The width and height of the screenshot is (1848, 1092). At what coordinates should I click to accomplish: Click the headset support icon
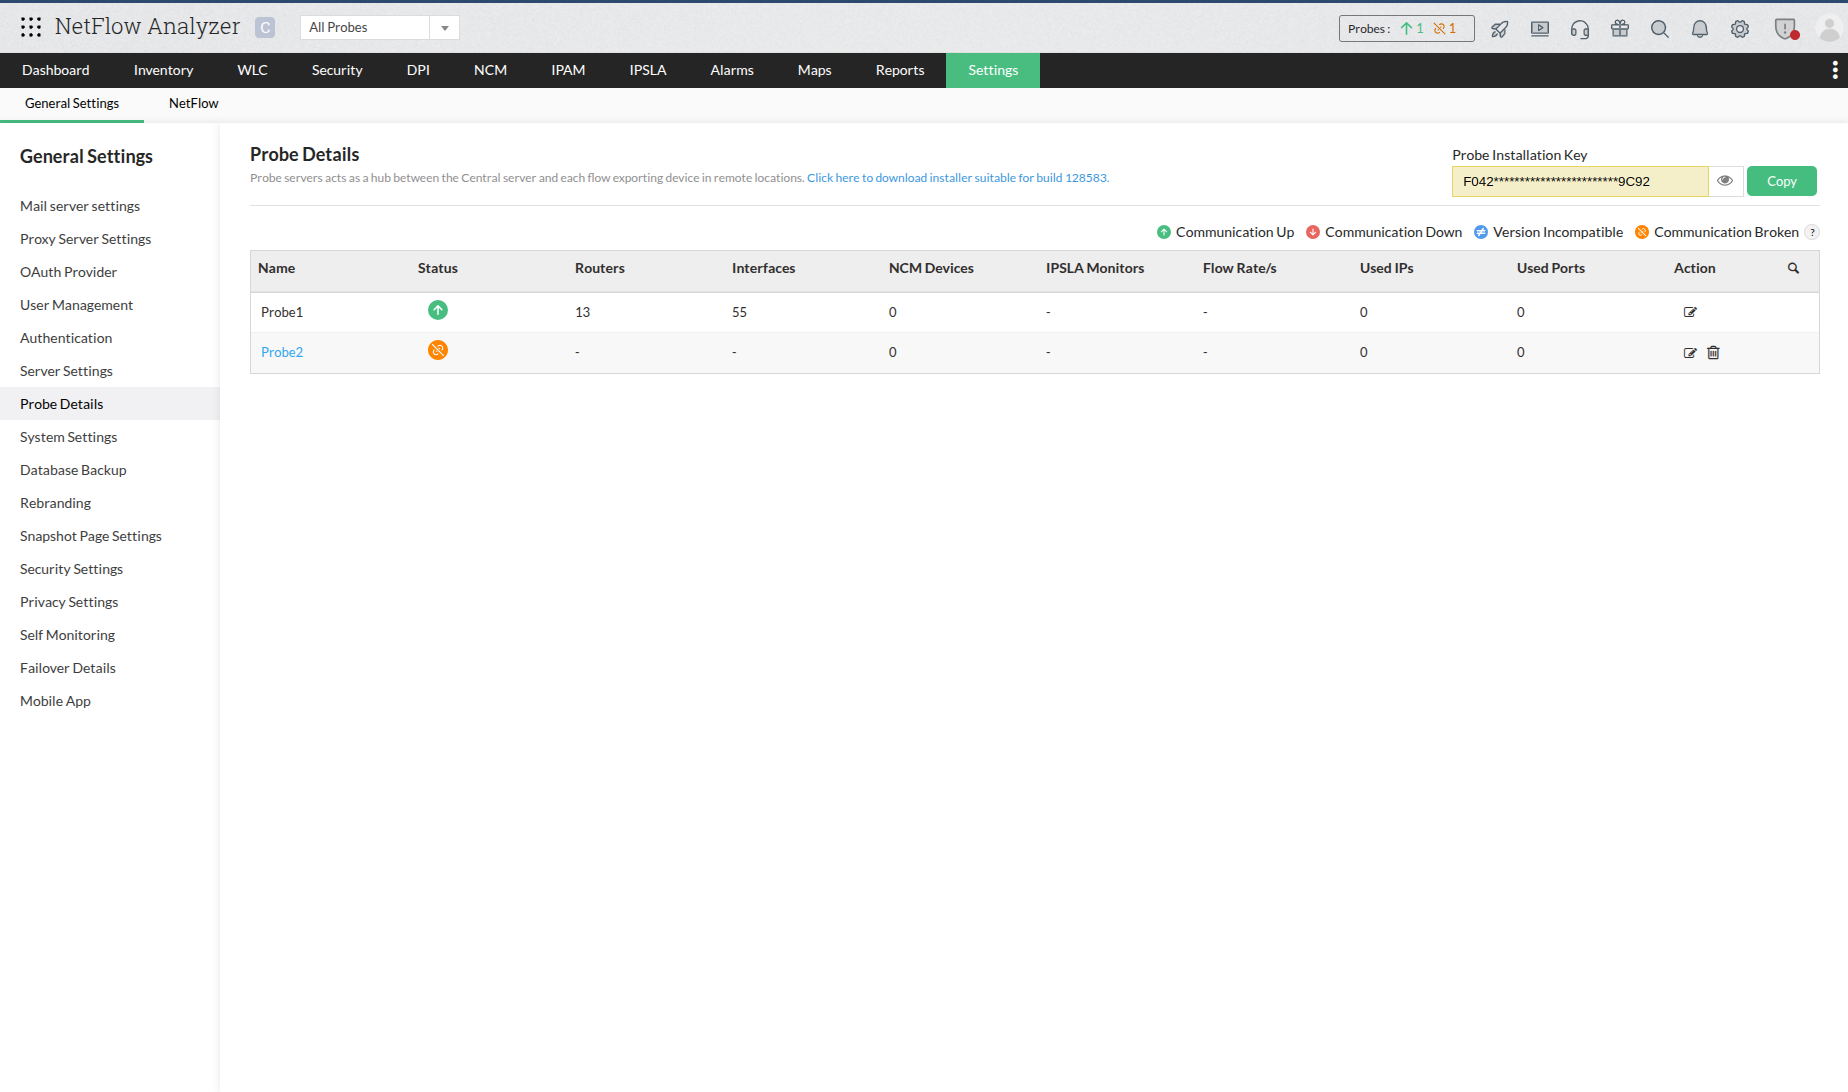(x=1579, y=28)
